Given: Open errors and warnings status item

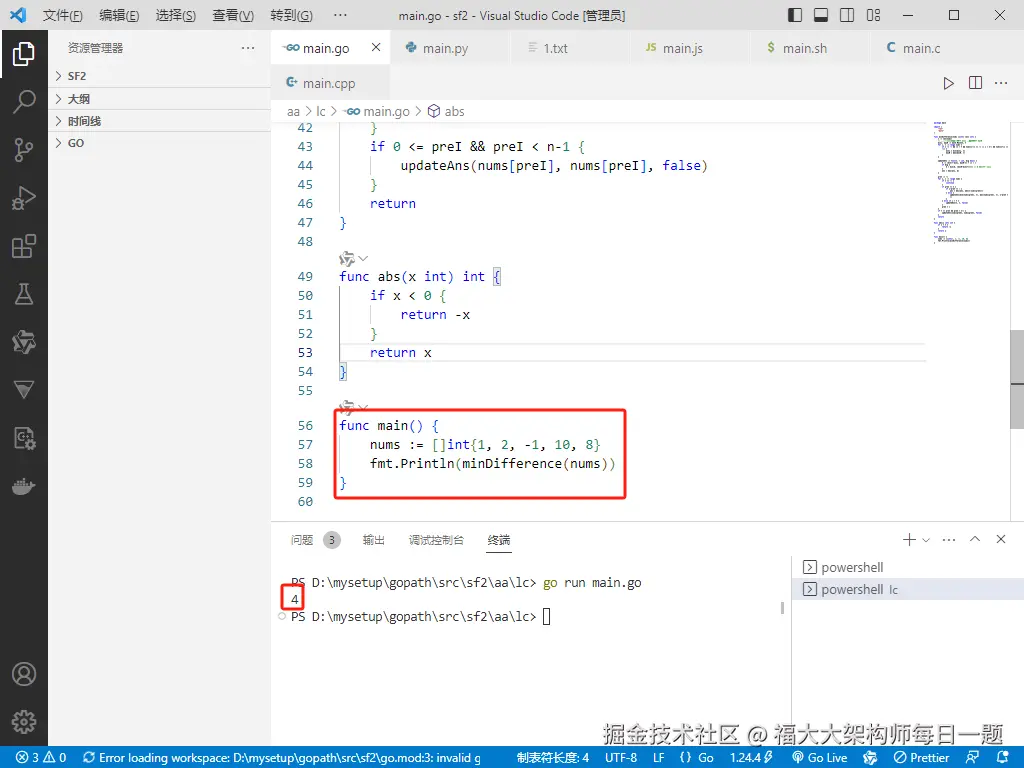Looking at the screenshot, I should 40,758.
